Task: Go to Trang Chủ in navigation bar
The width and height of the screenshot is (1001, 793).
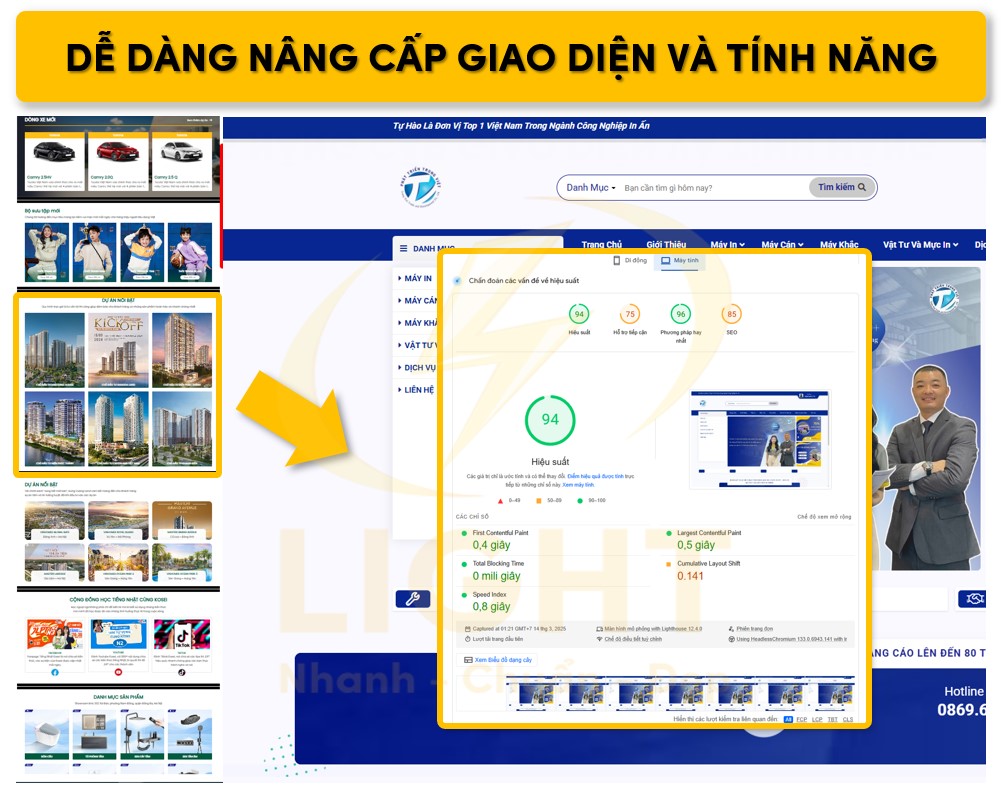Action: (x=601, y=245)
